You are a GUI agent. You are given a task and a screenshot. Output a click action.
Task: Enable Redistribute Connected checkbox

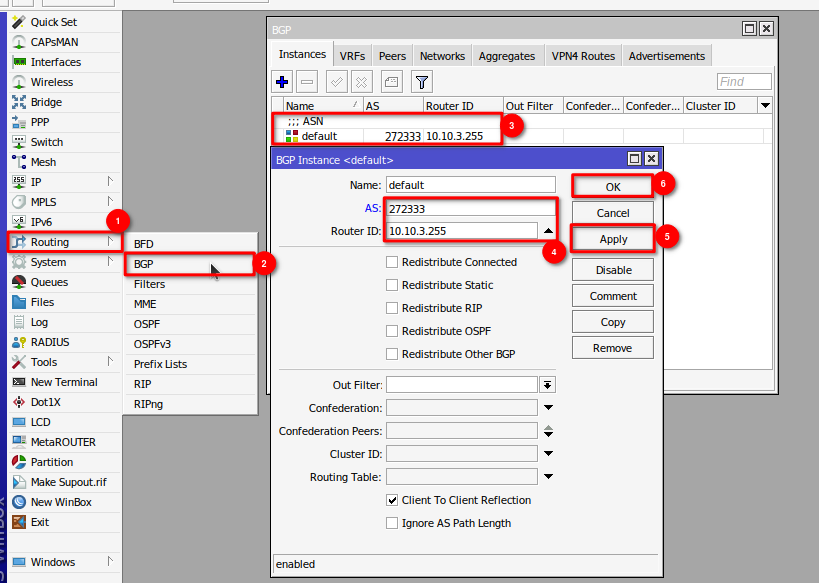coord(393,262)
